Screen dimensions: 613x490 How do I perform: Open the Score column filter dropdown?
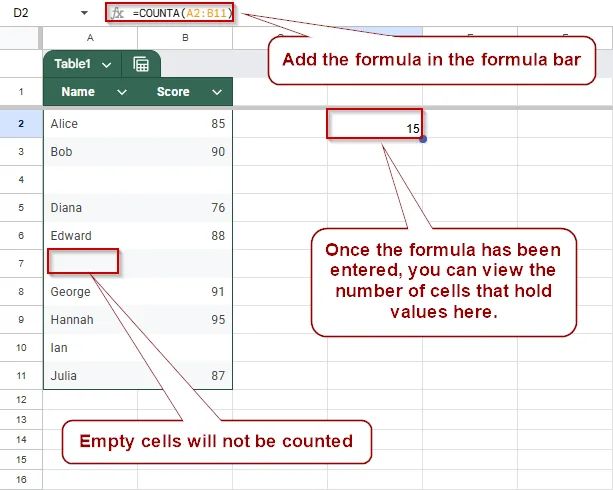217,93
